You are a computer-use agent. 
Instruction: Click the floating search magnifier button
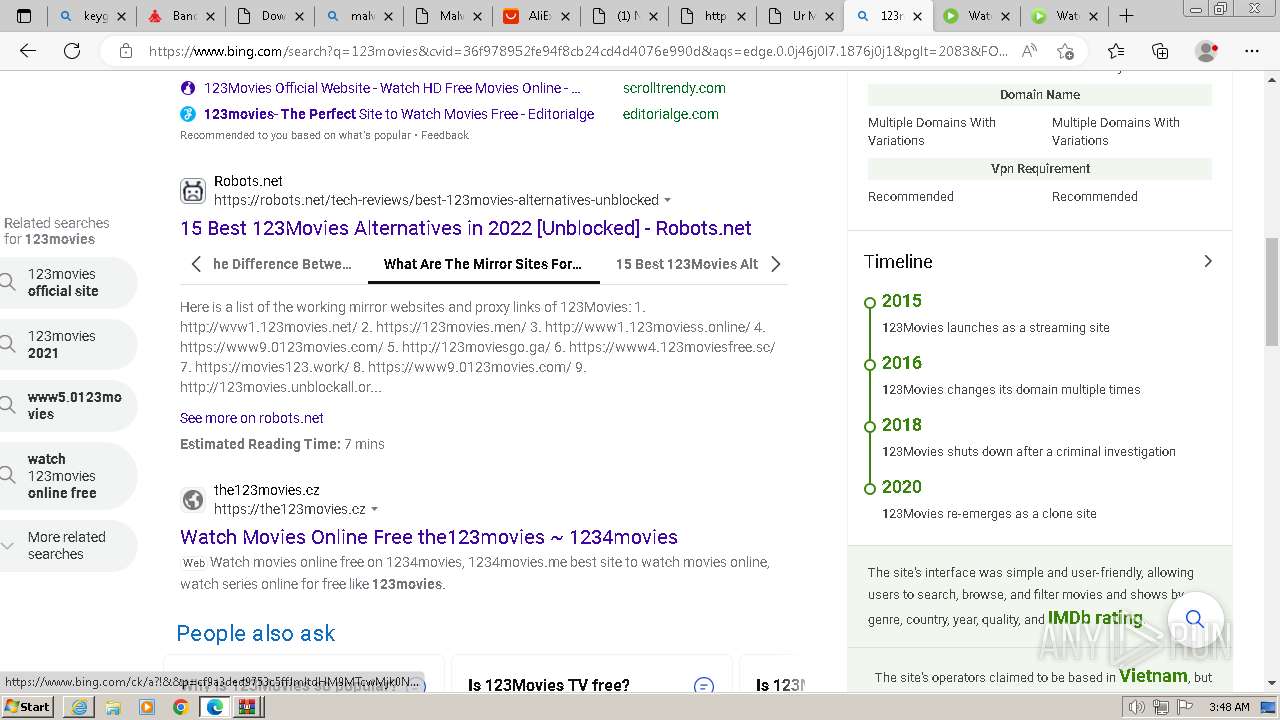[x=1195, y=619]
